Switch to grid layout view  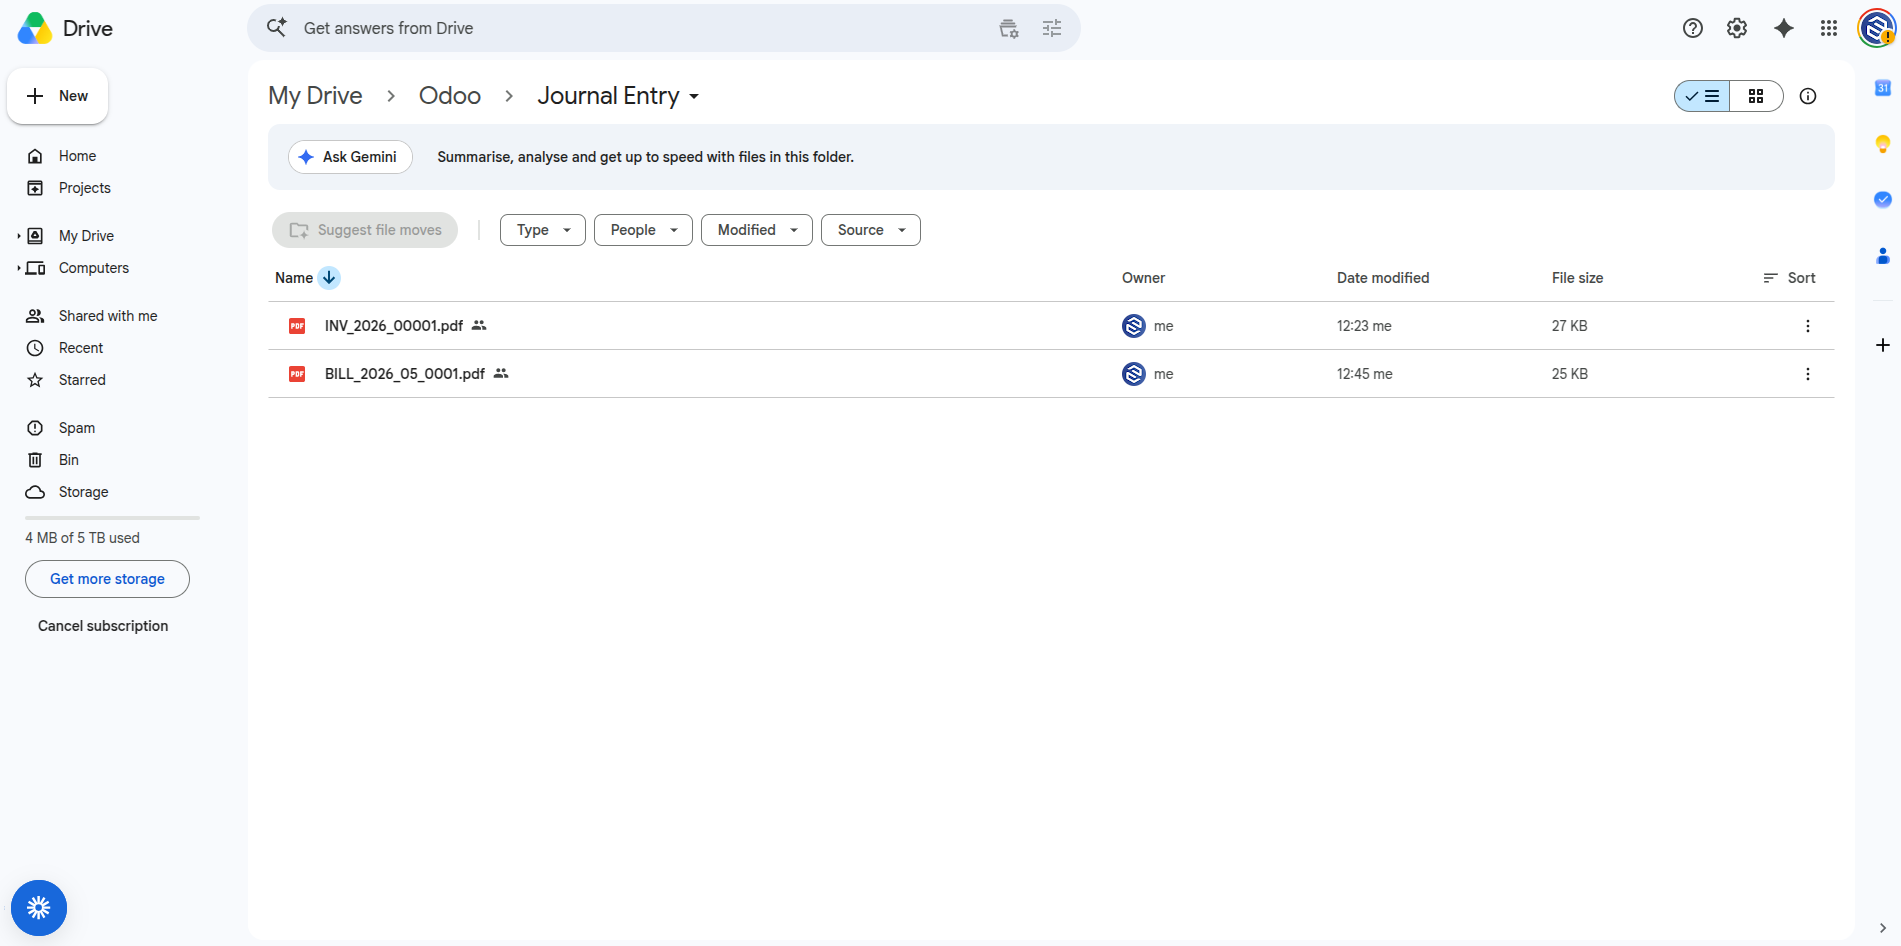[1756, 96]
